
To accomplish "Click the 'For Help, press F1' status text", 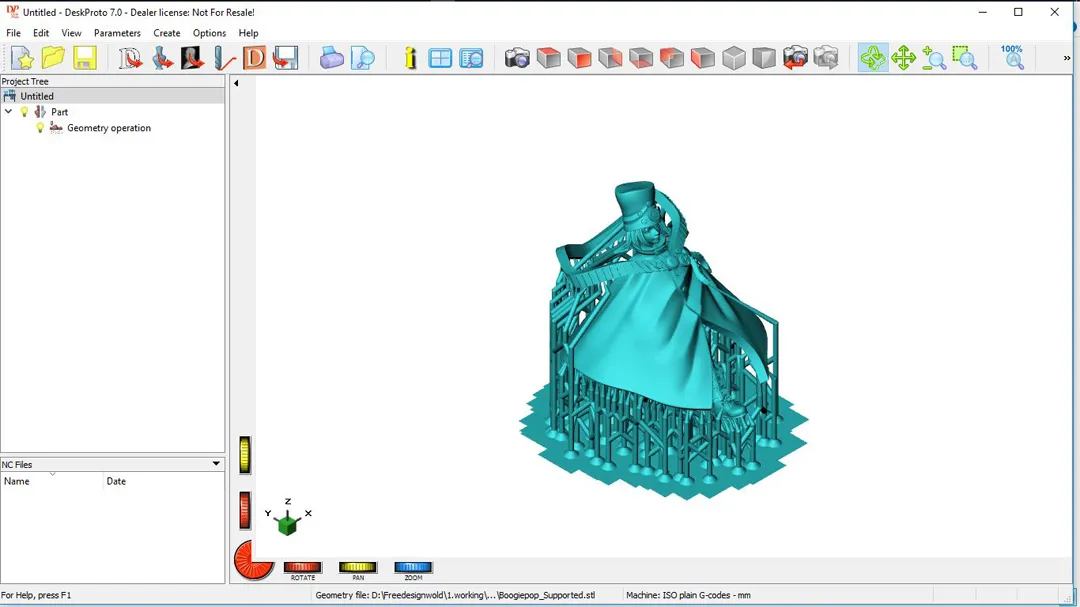I will [36, 595].
